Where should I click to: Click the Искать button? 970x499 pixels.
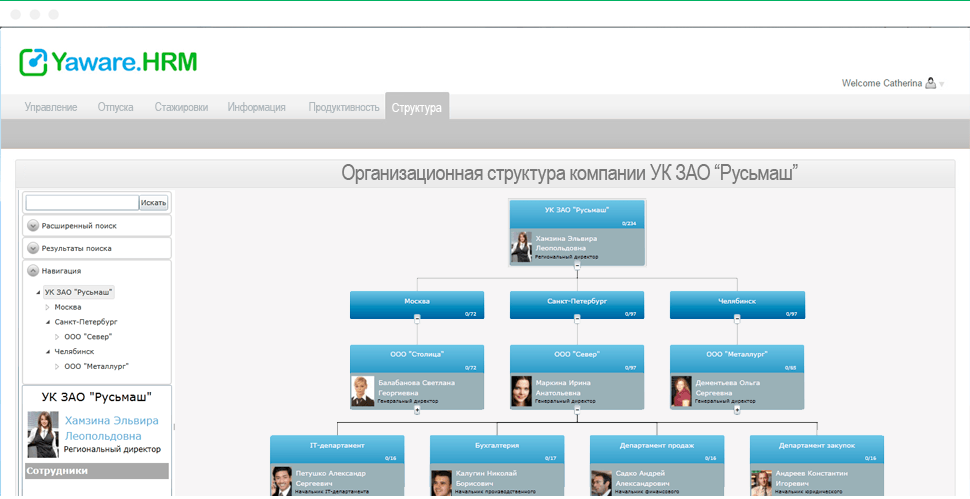[x=153, y=203]
